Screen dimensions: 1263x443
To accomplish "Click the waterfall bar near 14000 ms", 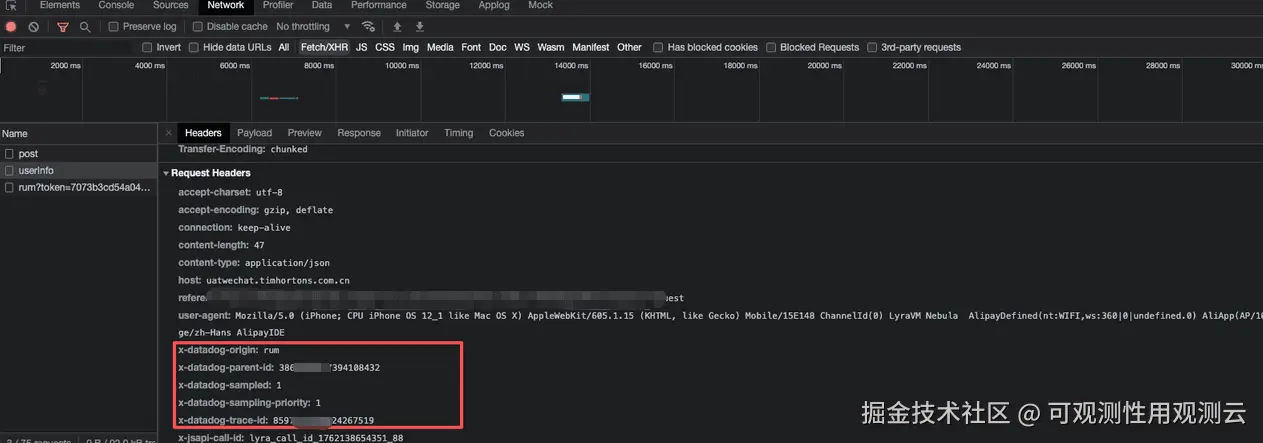I will [x=574, y=97].
